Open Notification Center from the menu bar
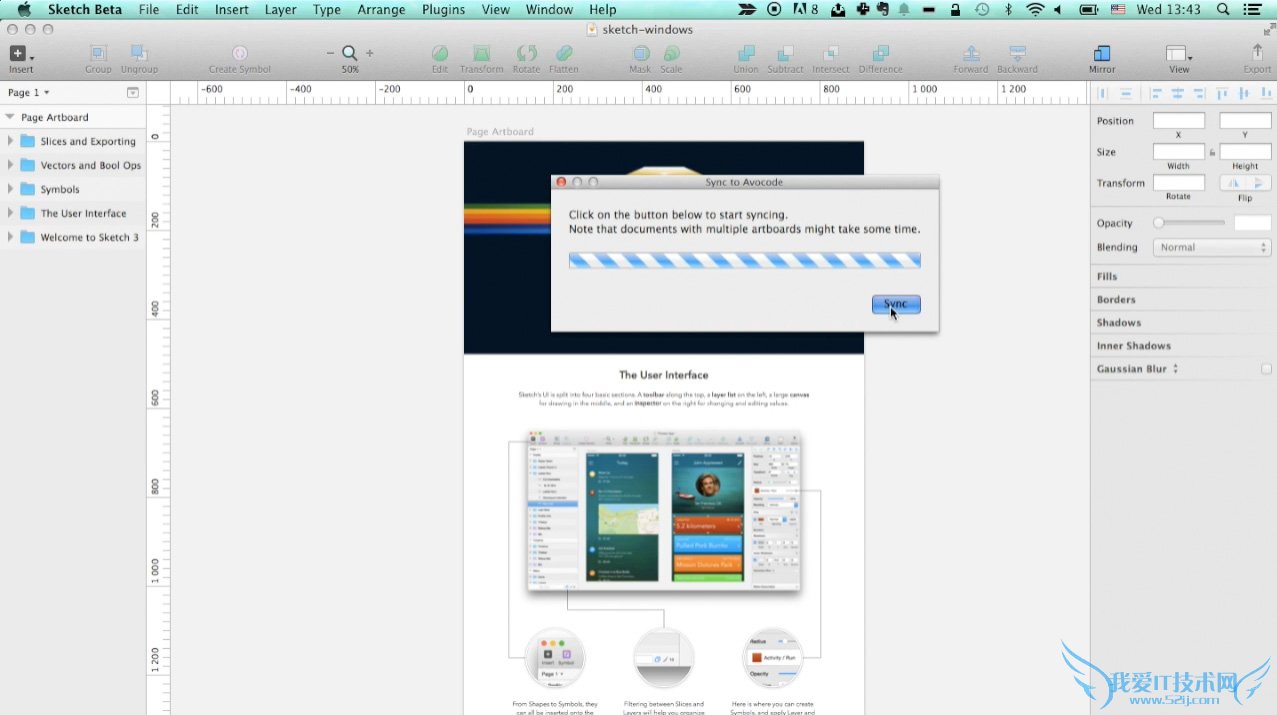This screenshot has width=1277, height=715. point(1252,10)
